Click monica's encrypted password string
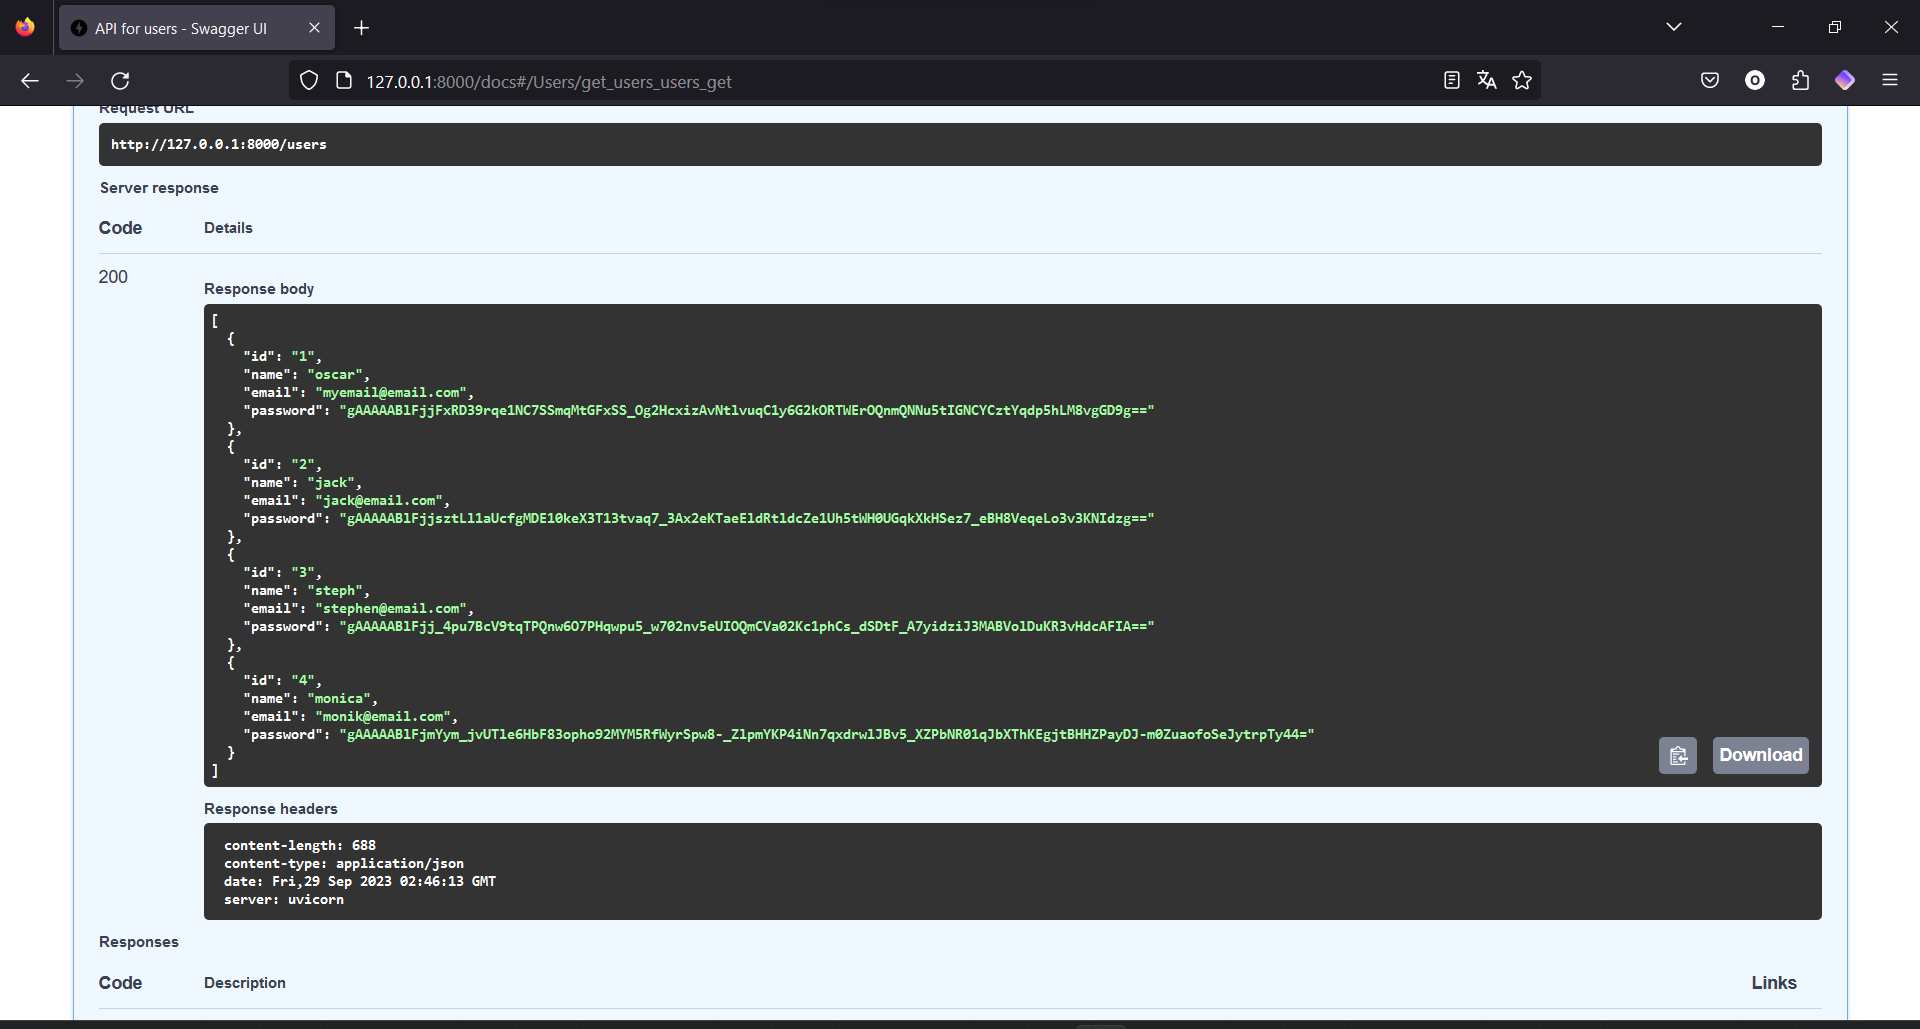Screen dimensions: 1920x1029 pyautogui.click(x=827, y=735)
